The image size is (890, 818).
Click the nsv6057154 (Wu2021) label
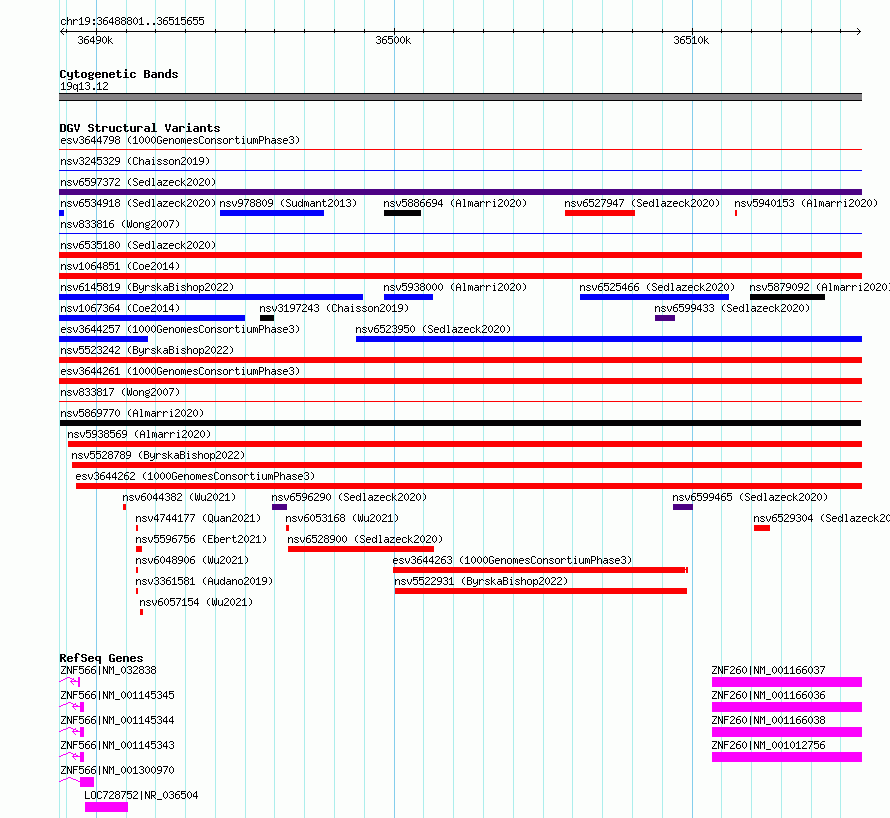click(x=196, y=602)
